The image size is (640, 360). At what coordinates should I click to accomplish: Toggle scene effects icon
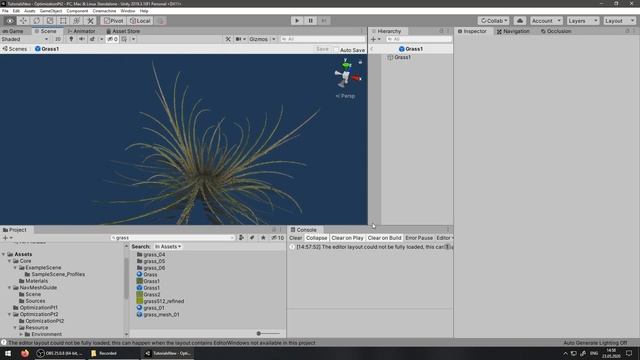[x=92, y=39]
